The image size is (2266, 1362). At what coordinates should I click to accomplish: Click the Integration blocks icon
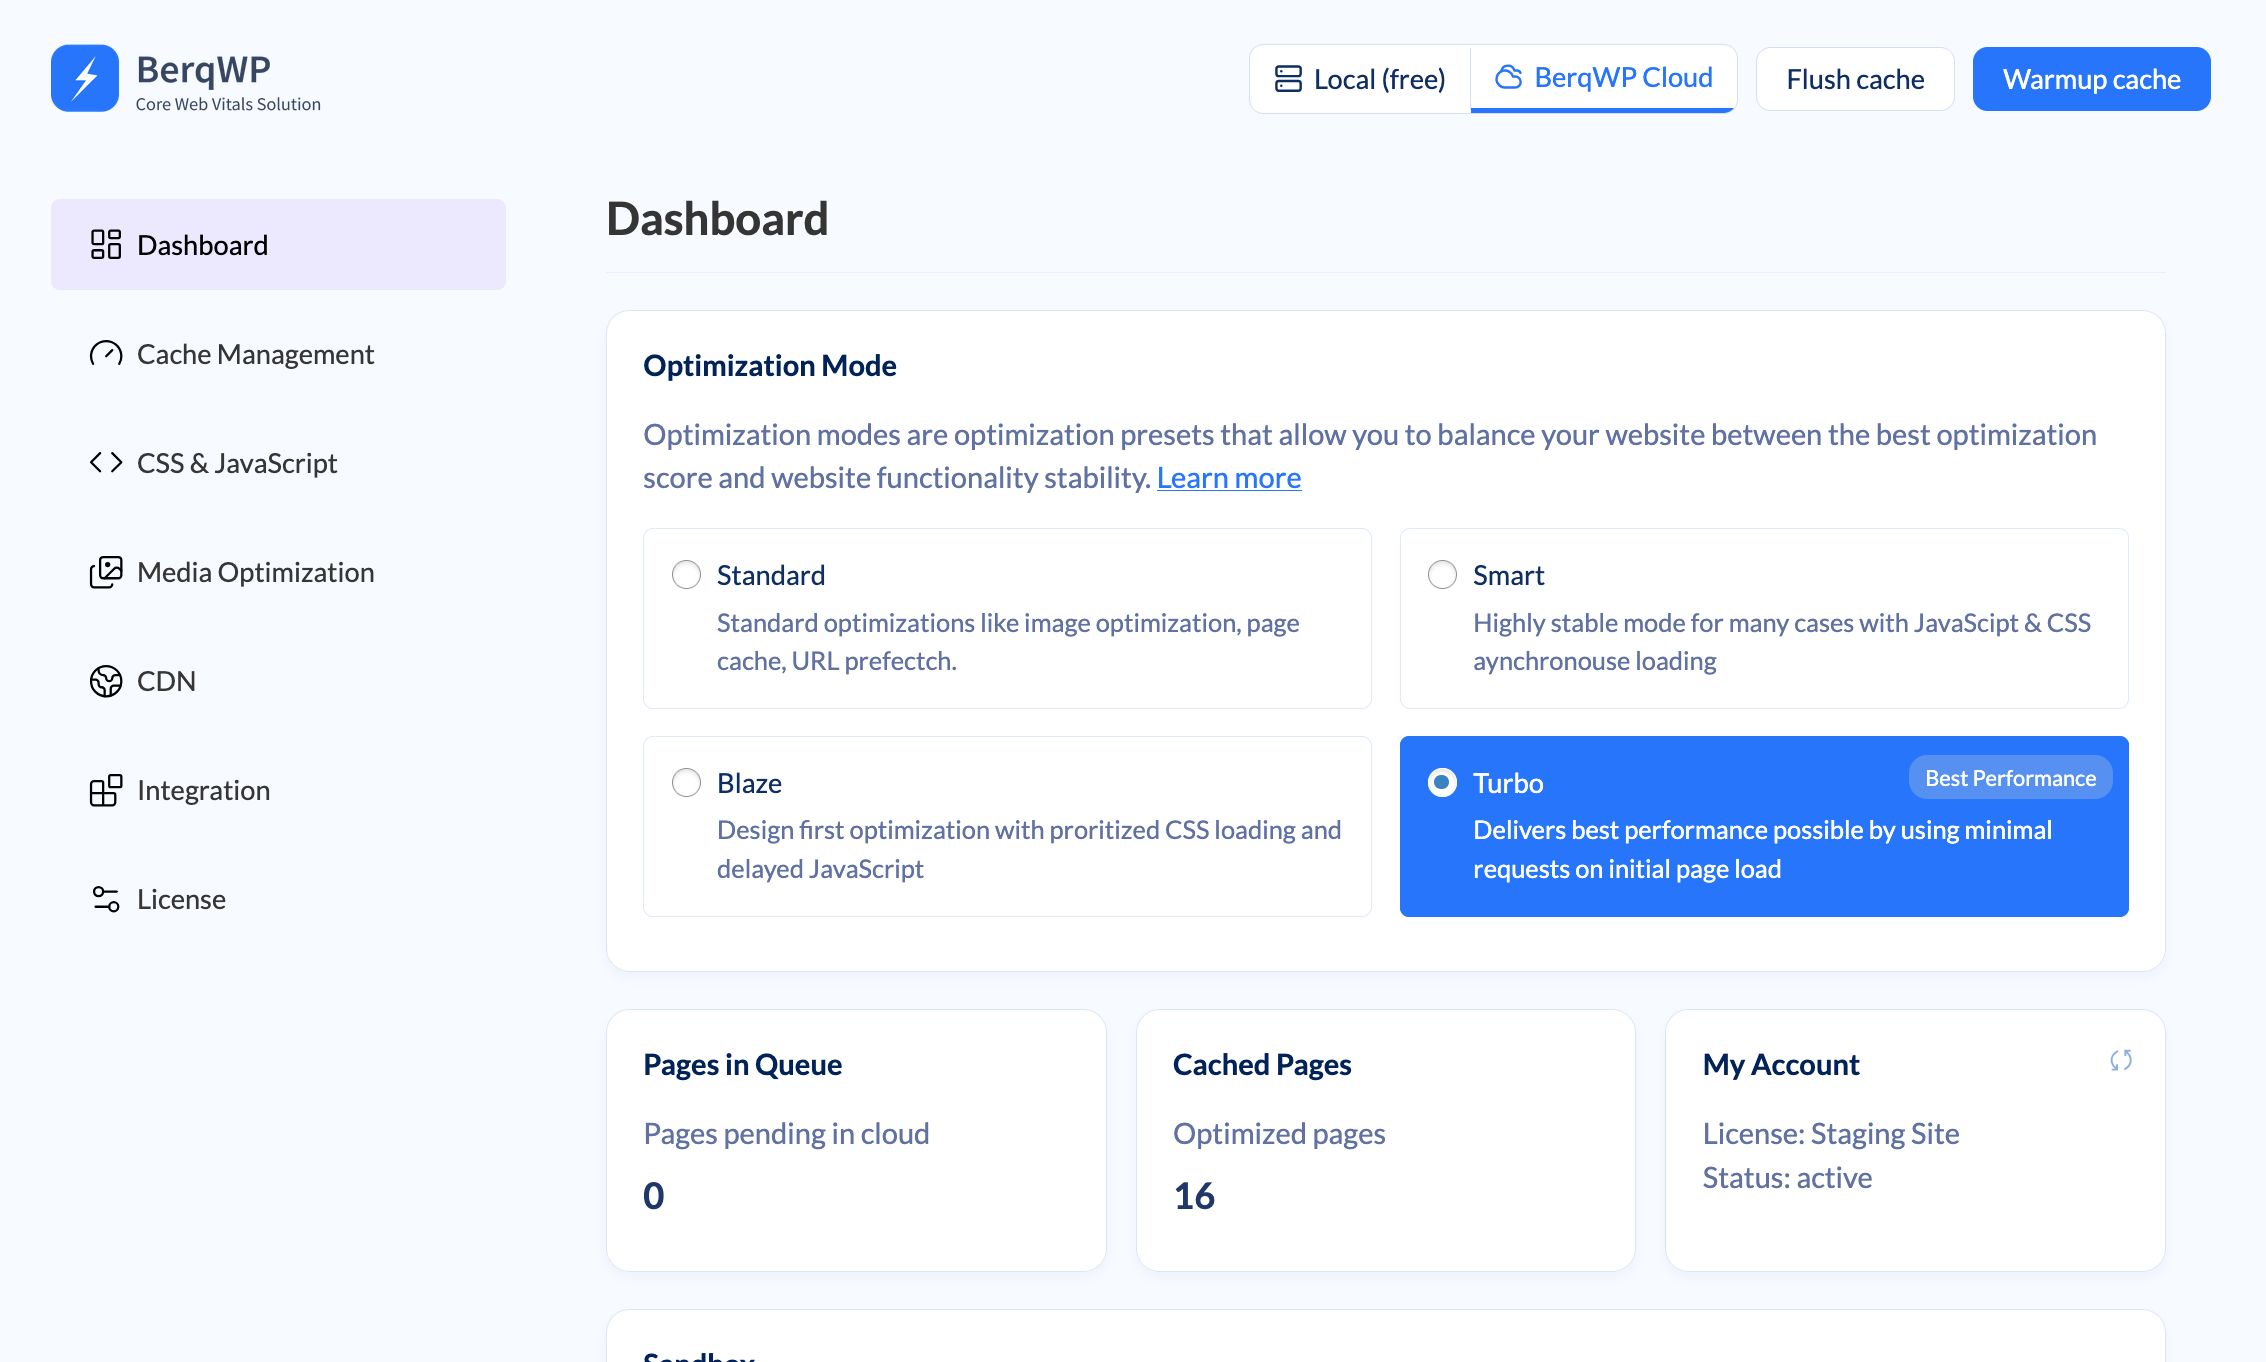[x=106, y=790]
